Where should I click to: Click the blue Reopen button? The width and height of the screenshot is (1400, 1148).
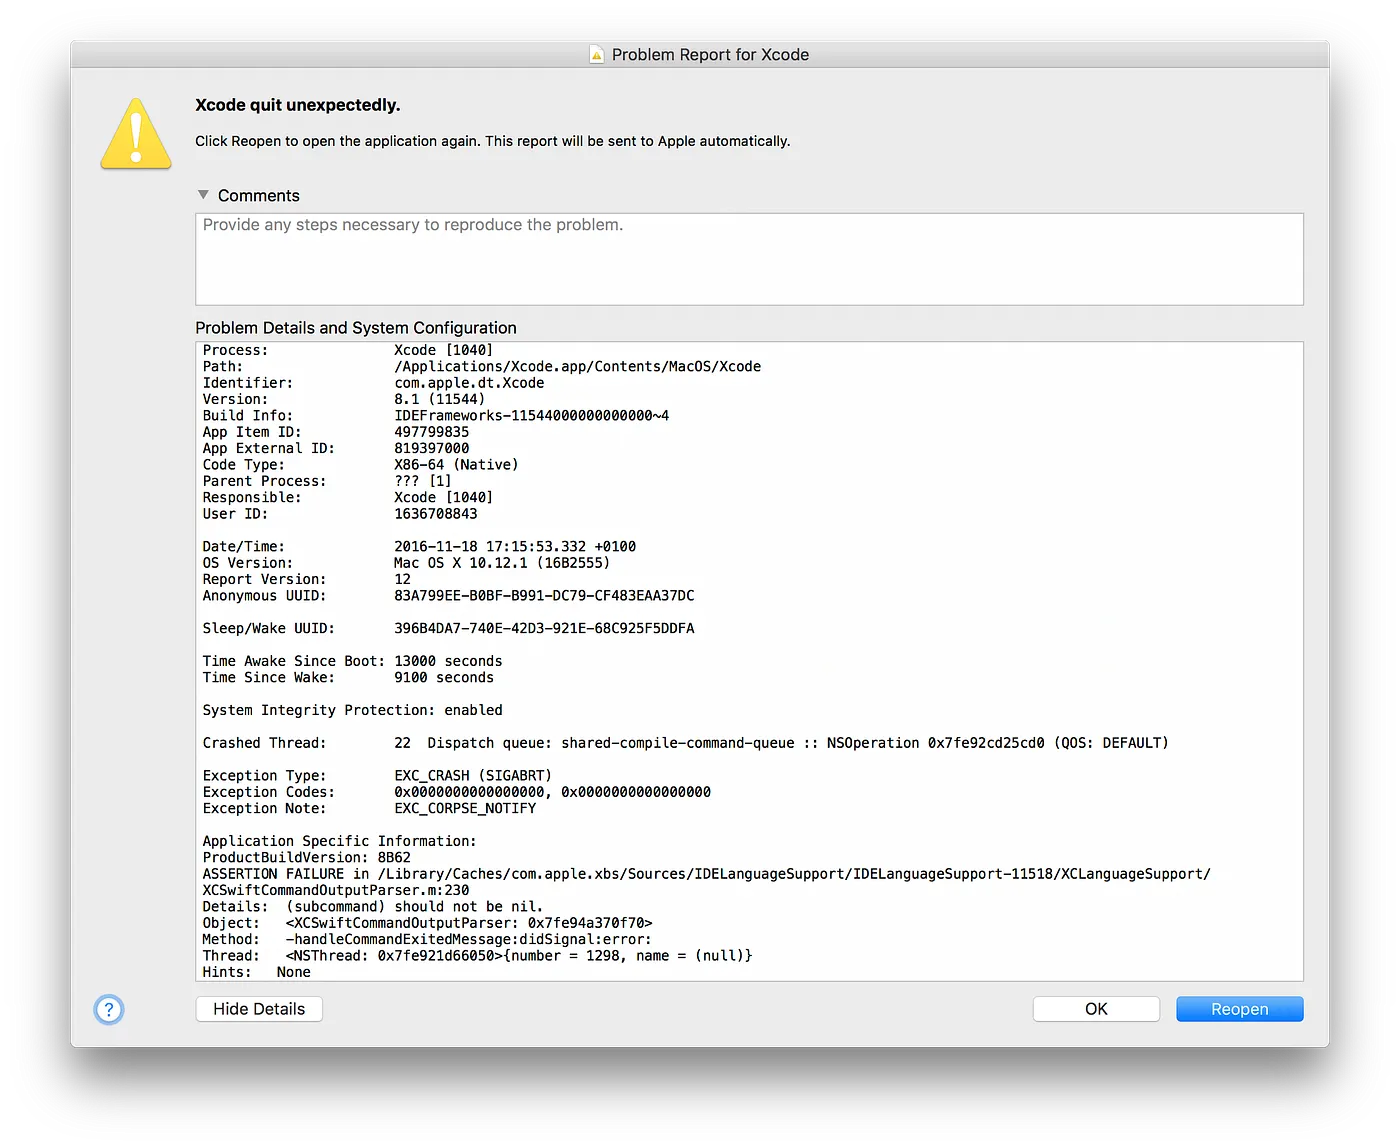point(1239,1009)
